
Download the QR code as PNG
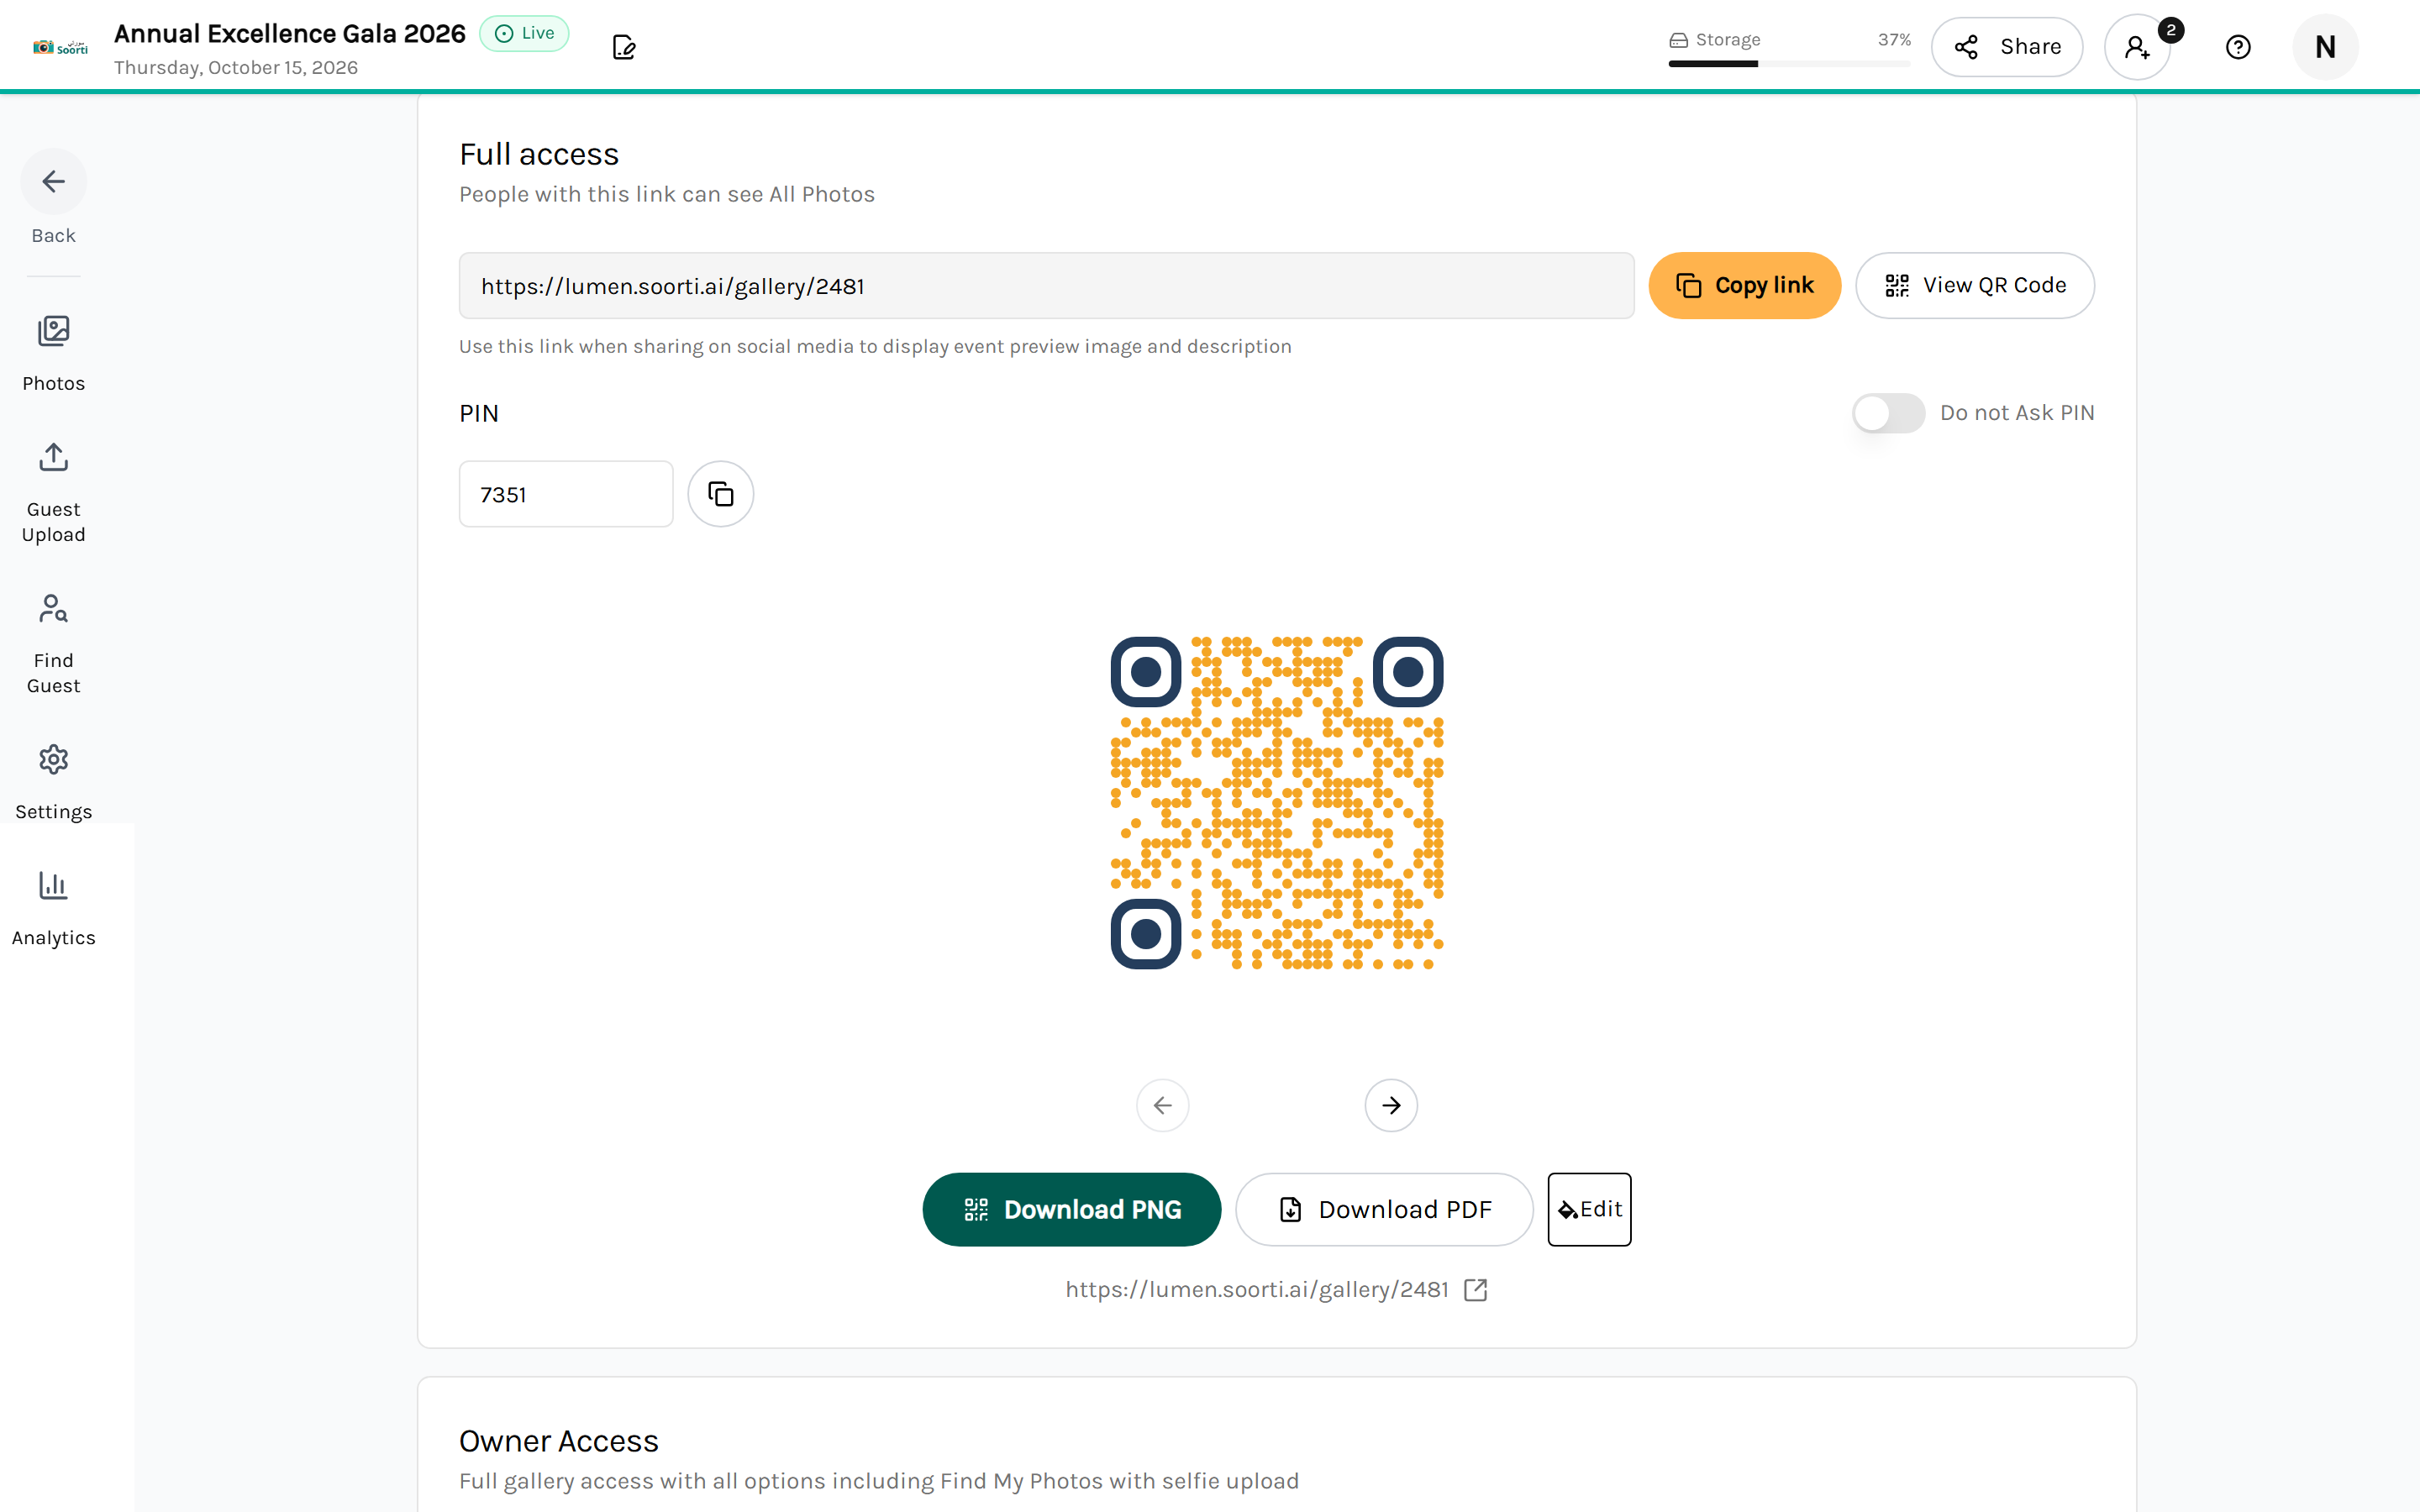[1071, 1210]
